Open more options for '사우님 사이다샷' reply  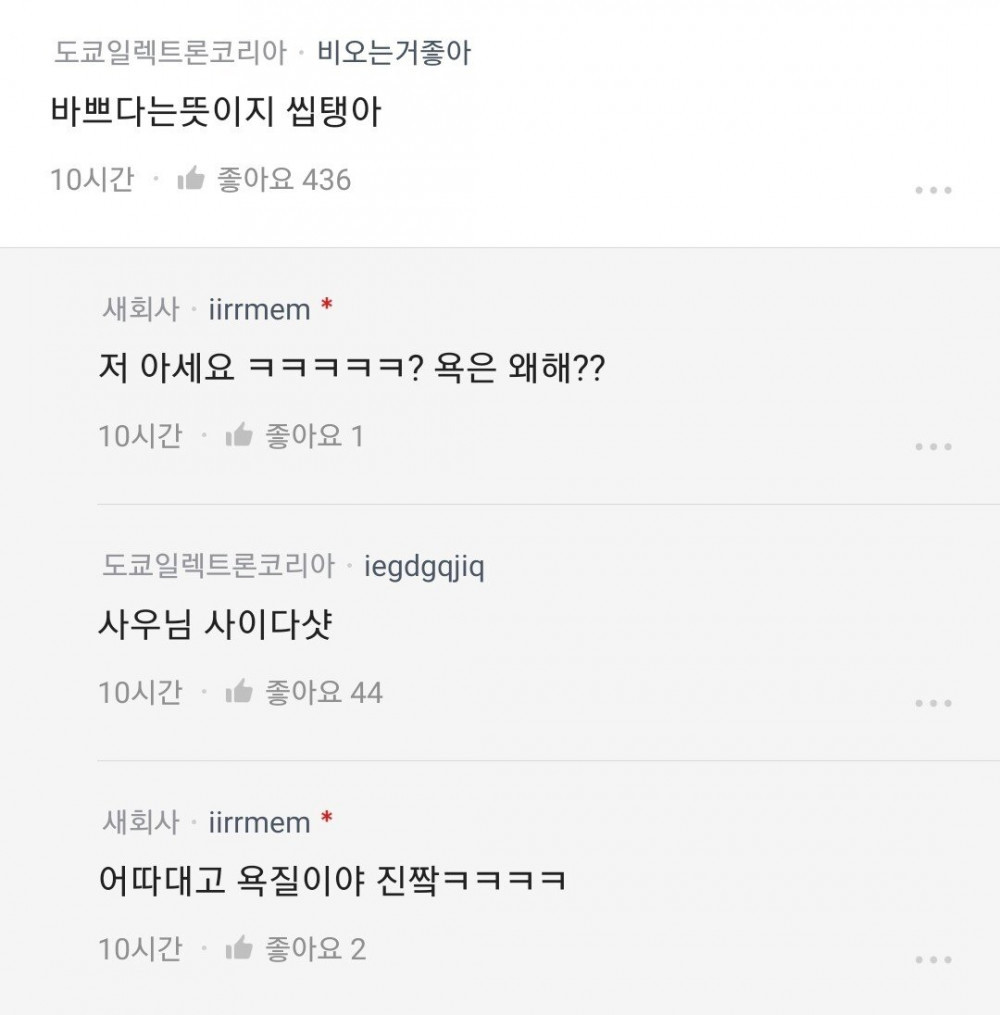[933, 703]
